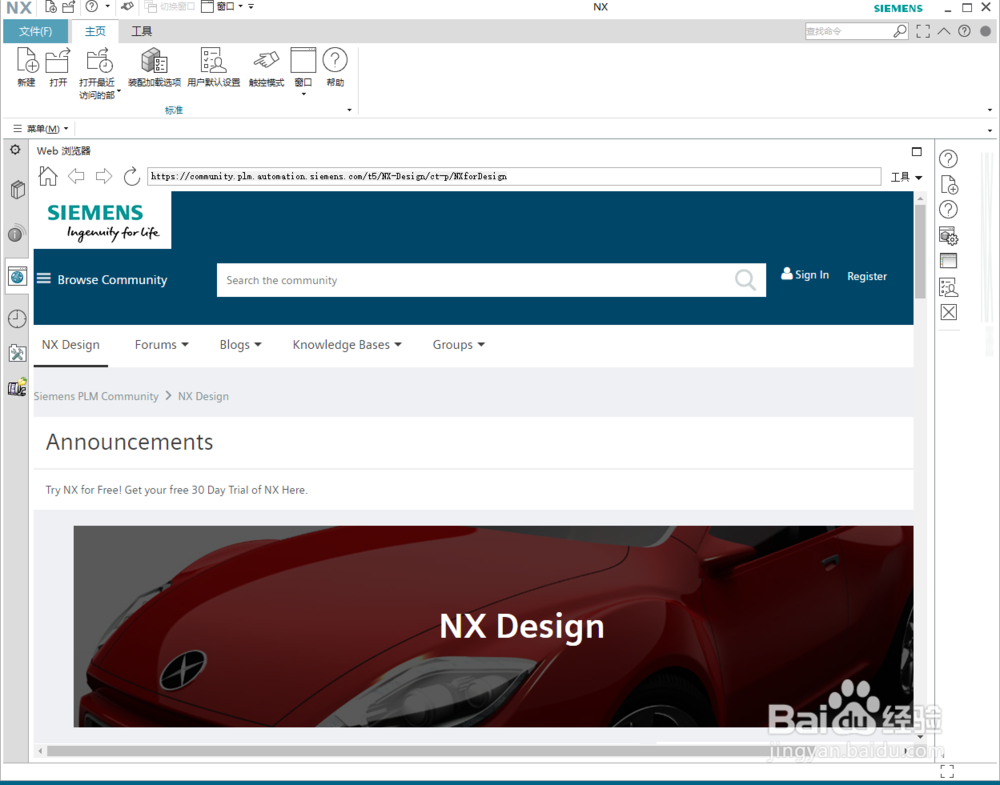Switch to the 工具 tools tab
Viewport: 1000px width, 785px height.
coord(142,31)
